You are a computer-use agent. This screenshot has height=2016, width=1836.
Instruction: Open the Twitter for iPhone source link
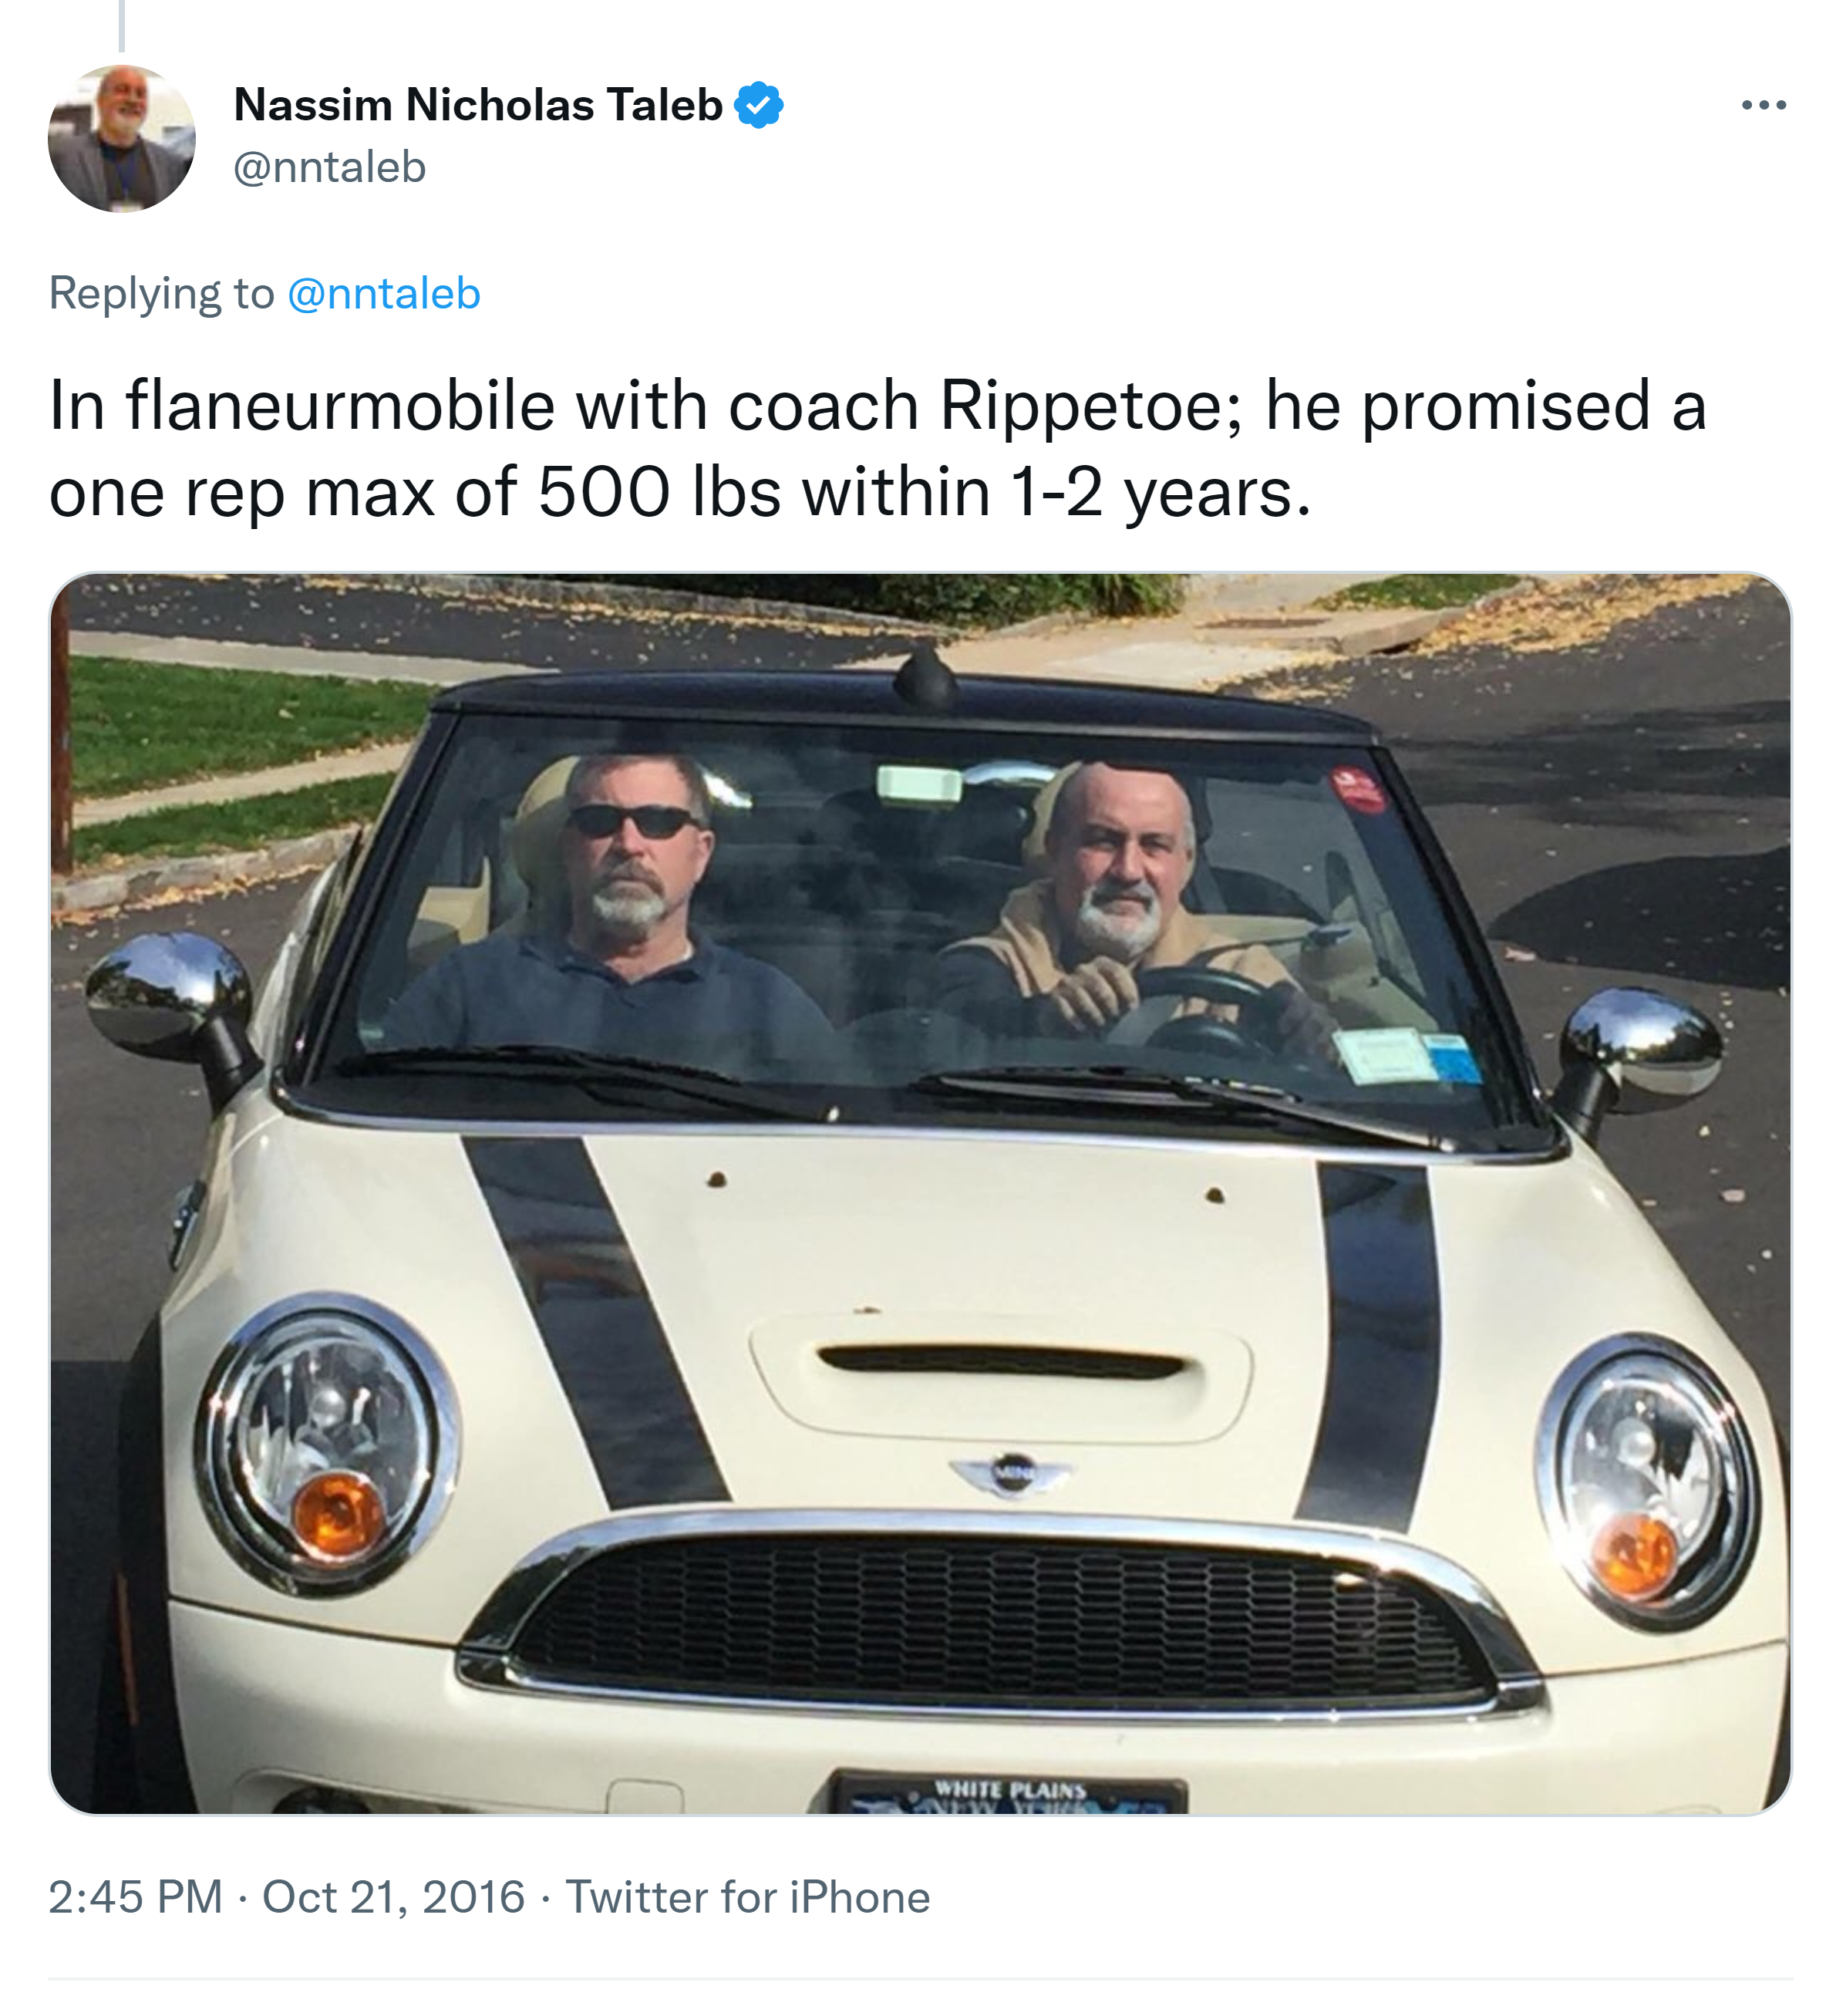(748, 1897)
